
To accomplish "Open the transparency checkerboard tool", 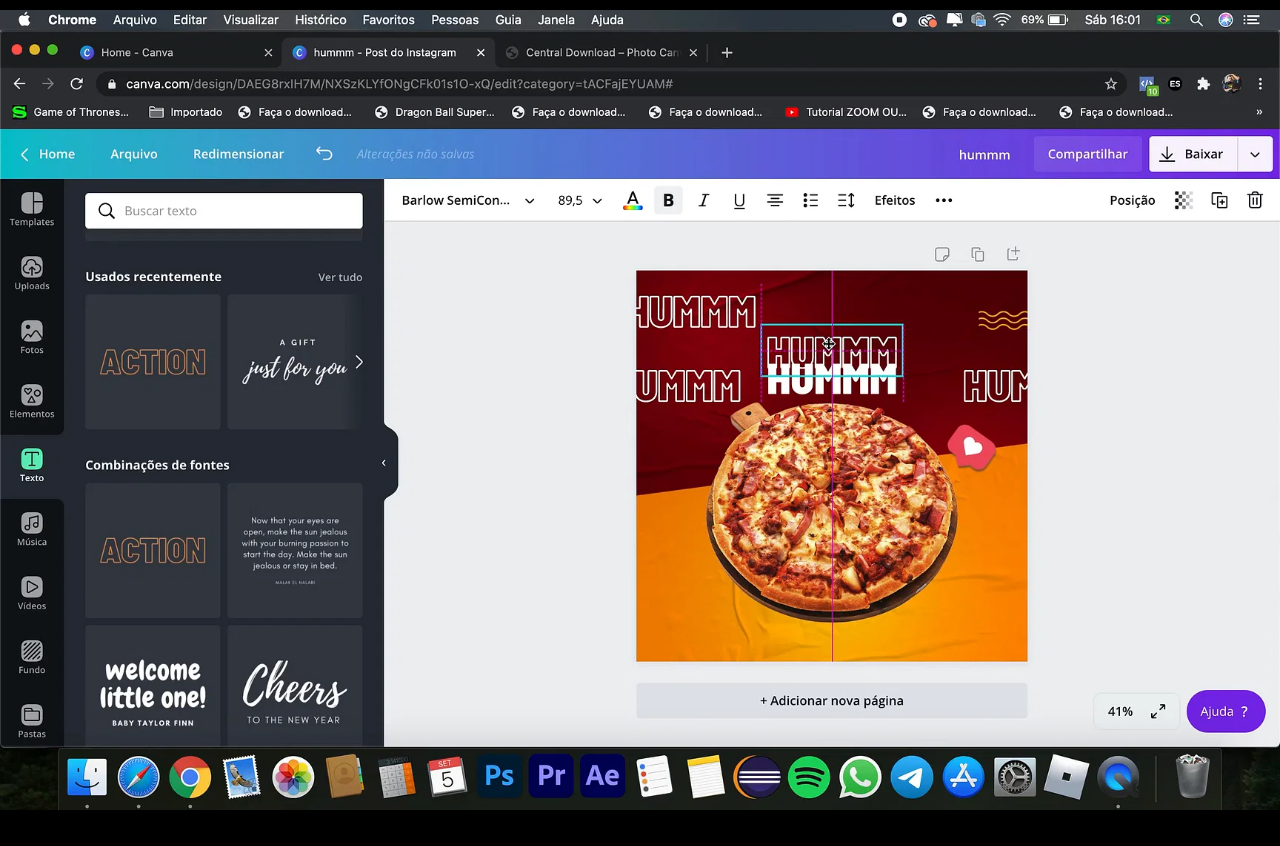I will [1183, 200].
